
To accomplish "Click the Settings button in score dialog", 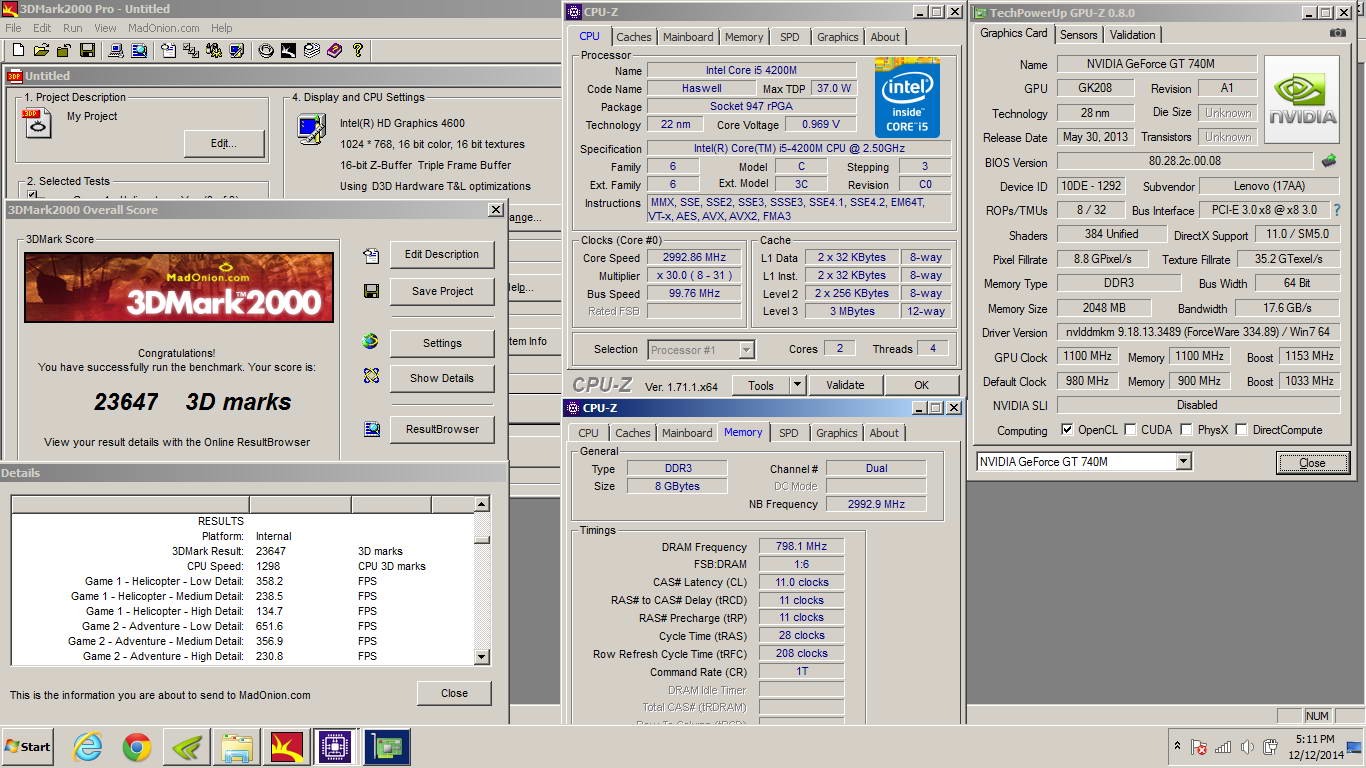I will 442,343.
